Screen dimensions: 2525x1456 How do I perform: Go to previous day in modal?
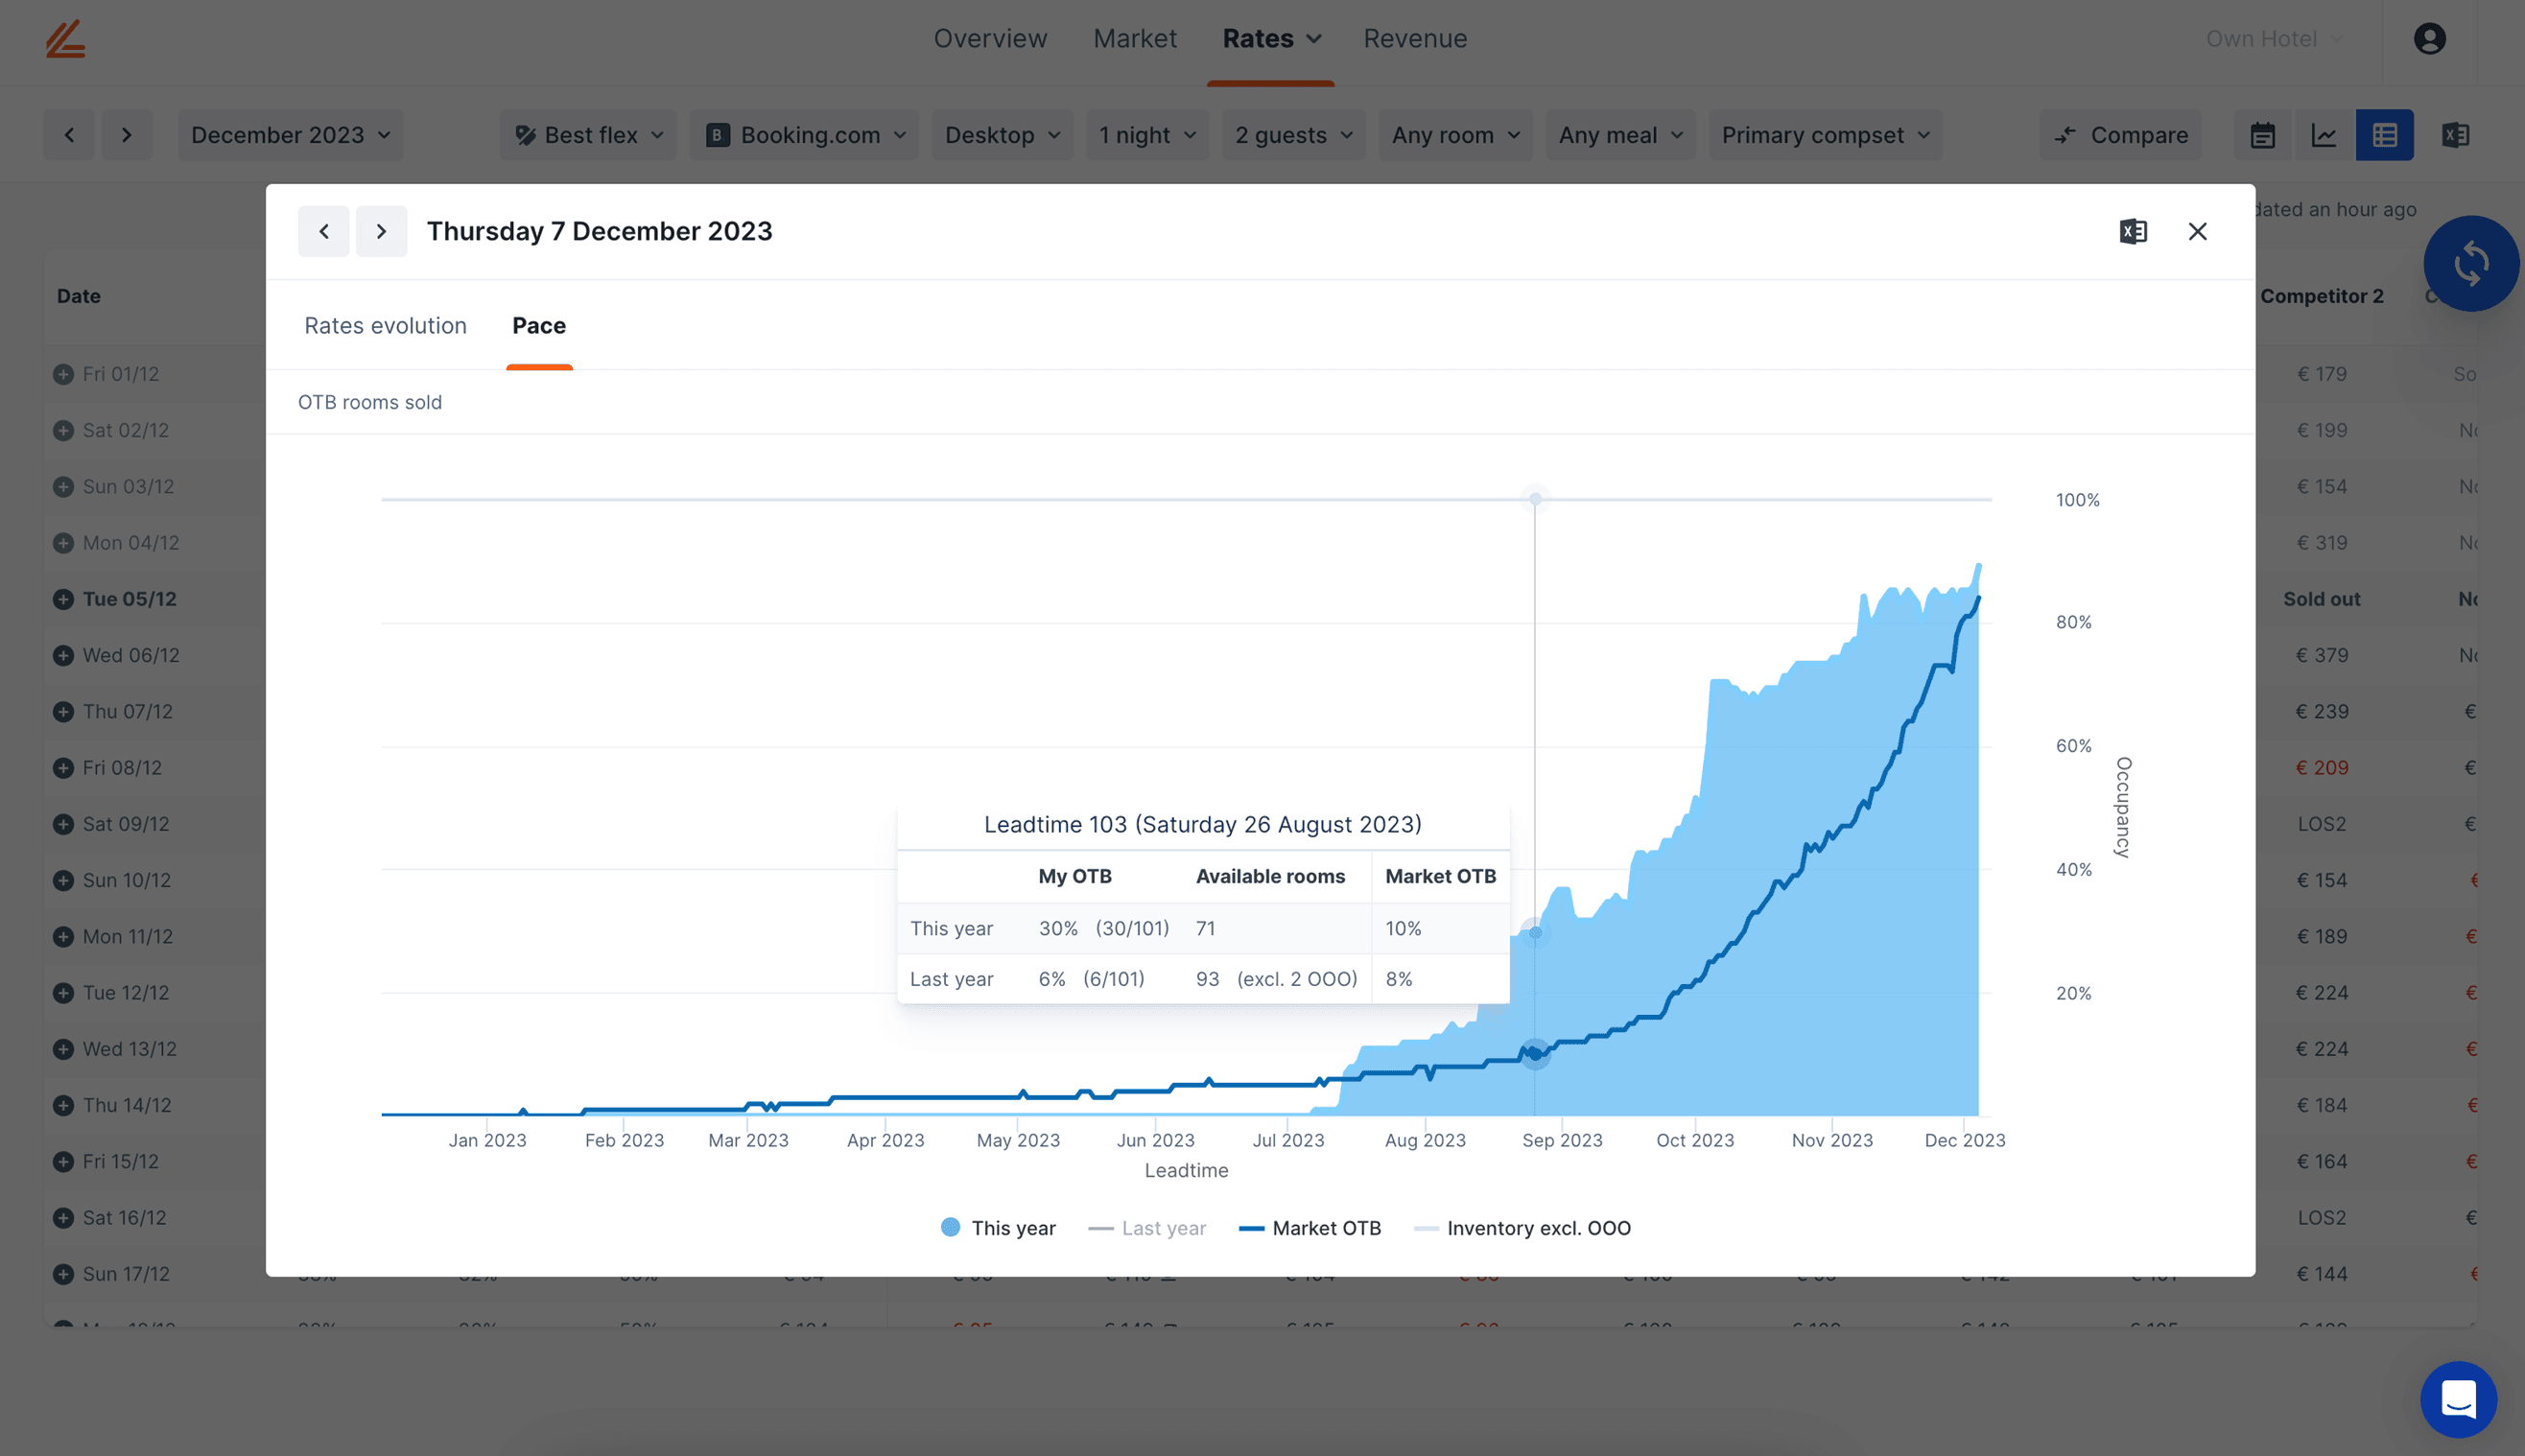[x=323, y=231]
